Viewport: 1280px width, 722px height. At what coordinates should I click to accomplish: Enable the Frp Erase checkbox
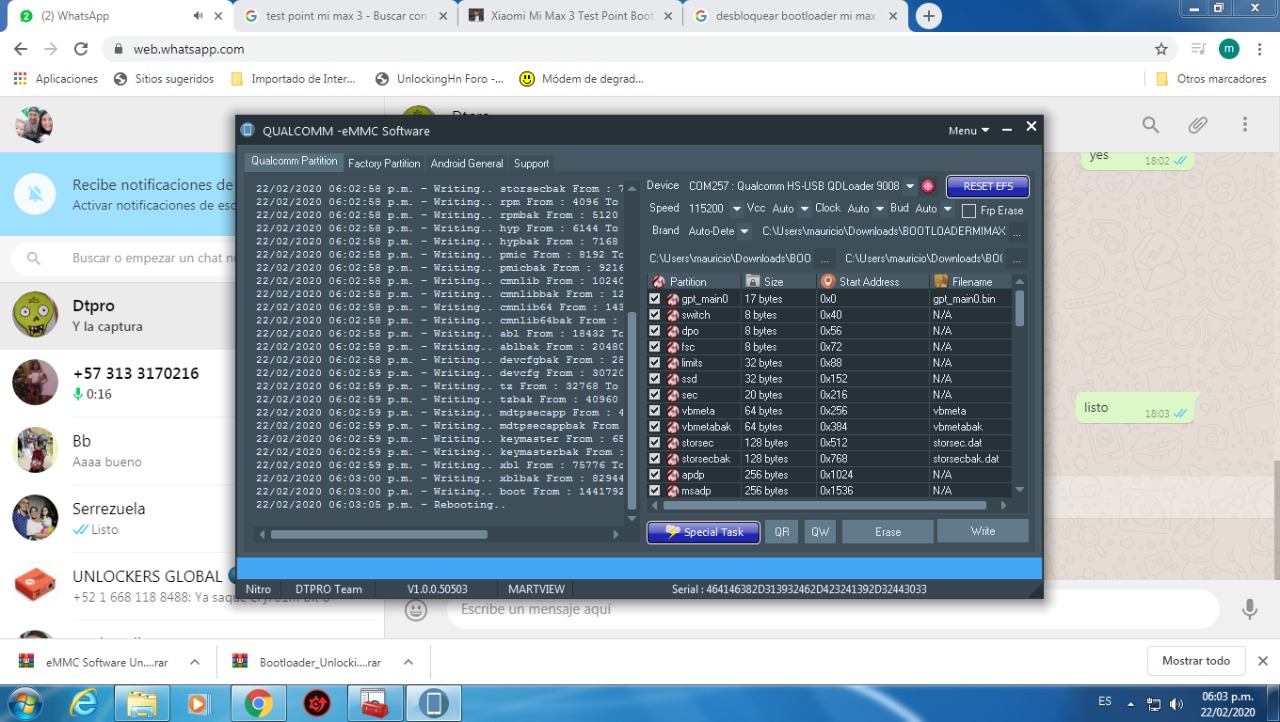coord(968,211)
